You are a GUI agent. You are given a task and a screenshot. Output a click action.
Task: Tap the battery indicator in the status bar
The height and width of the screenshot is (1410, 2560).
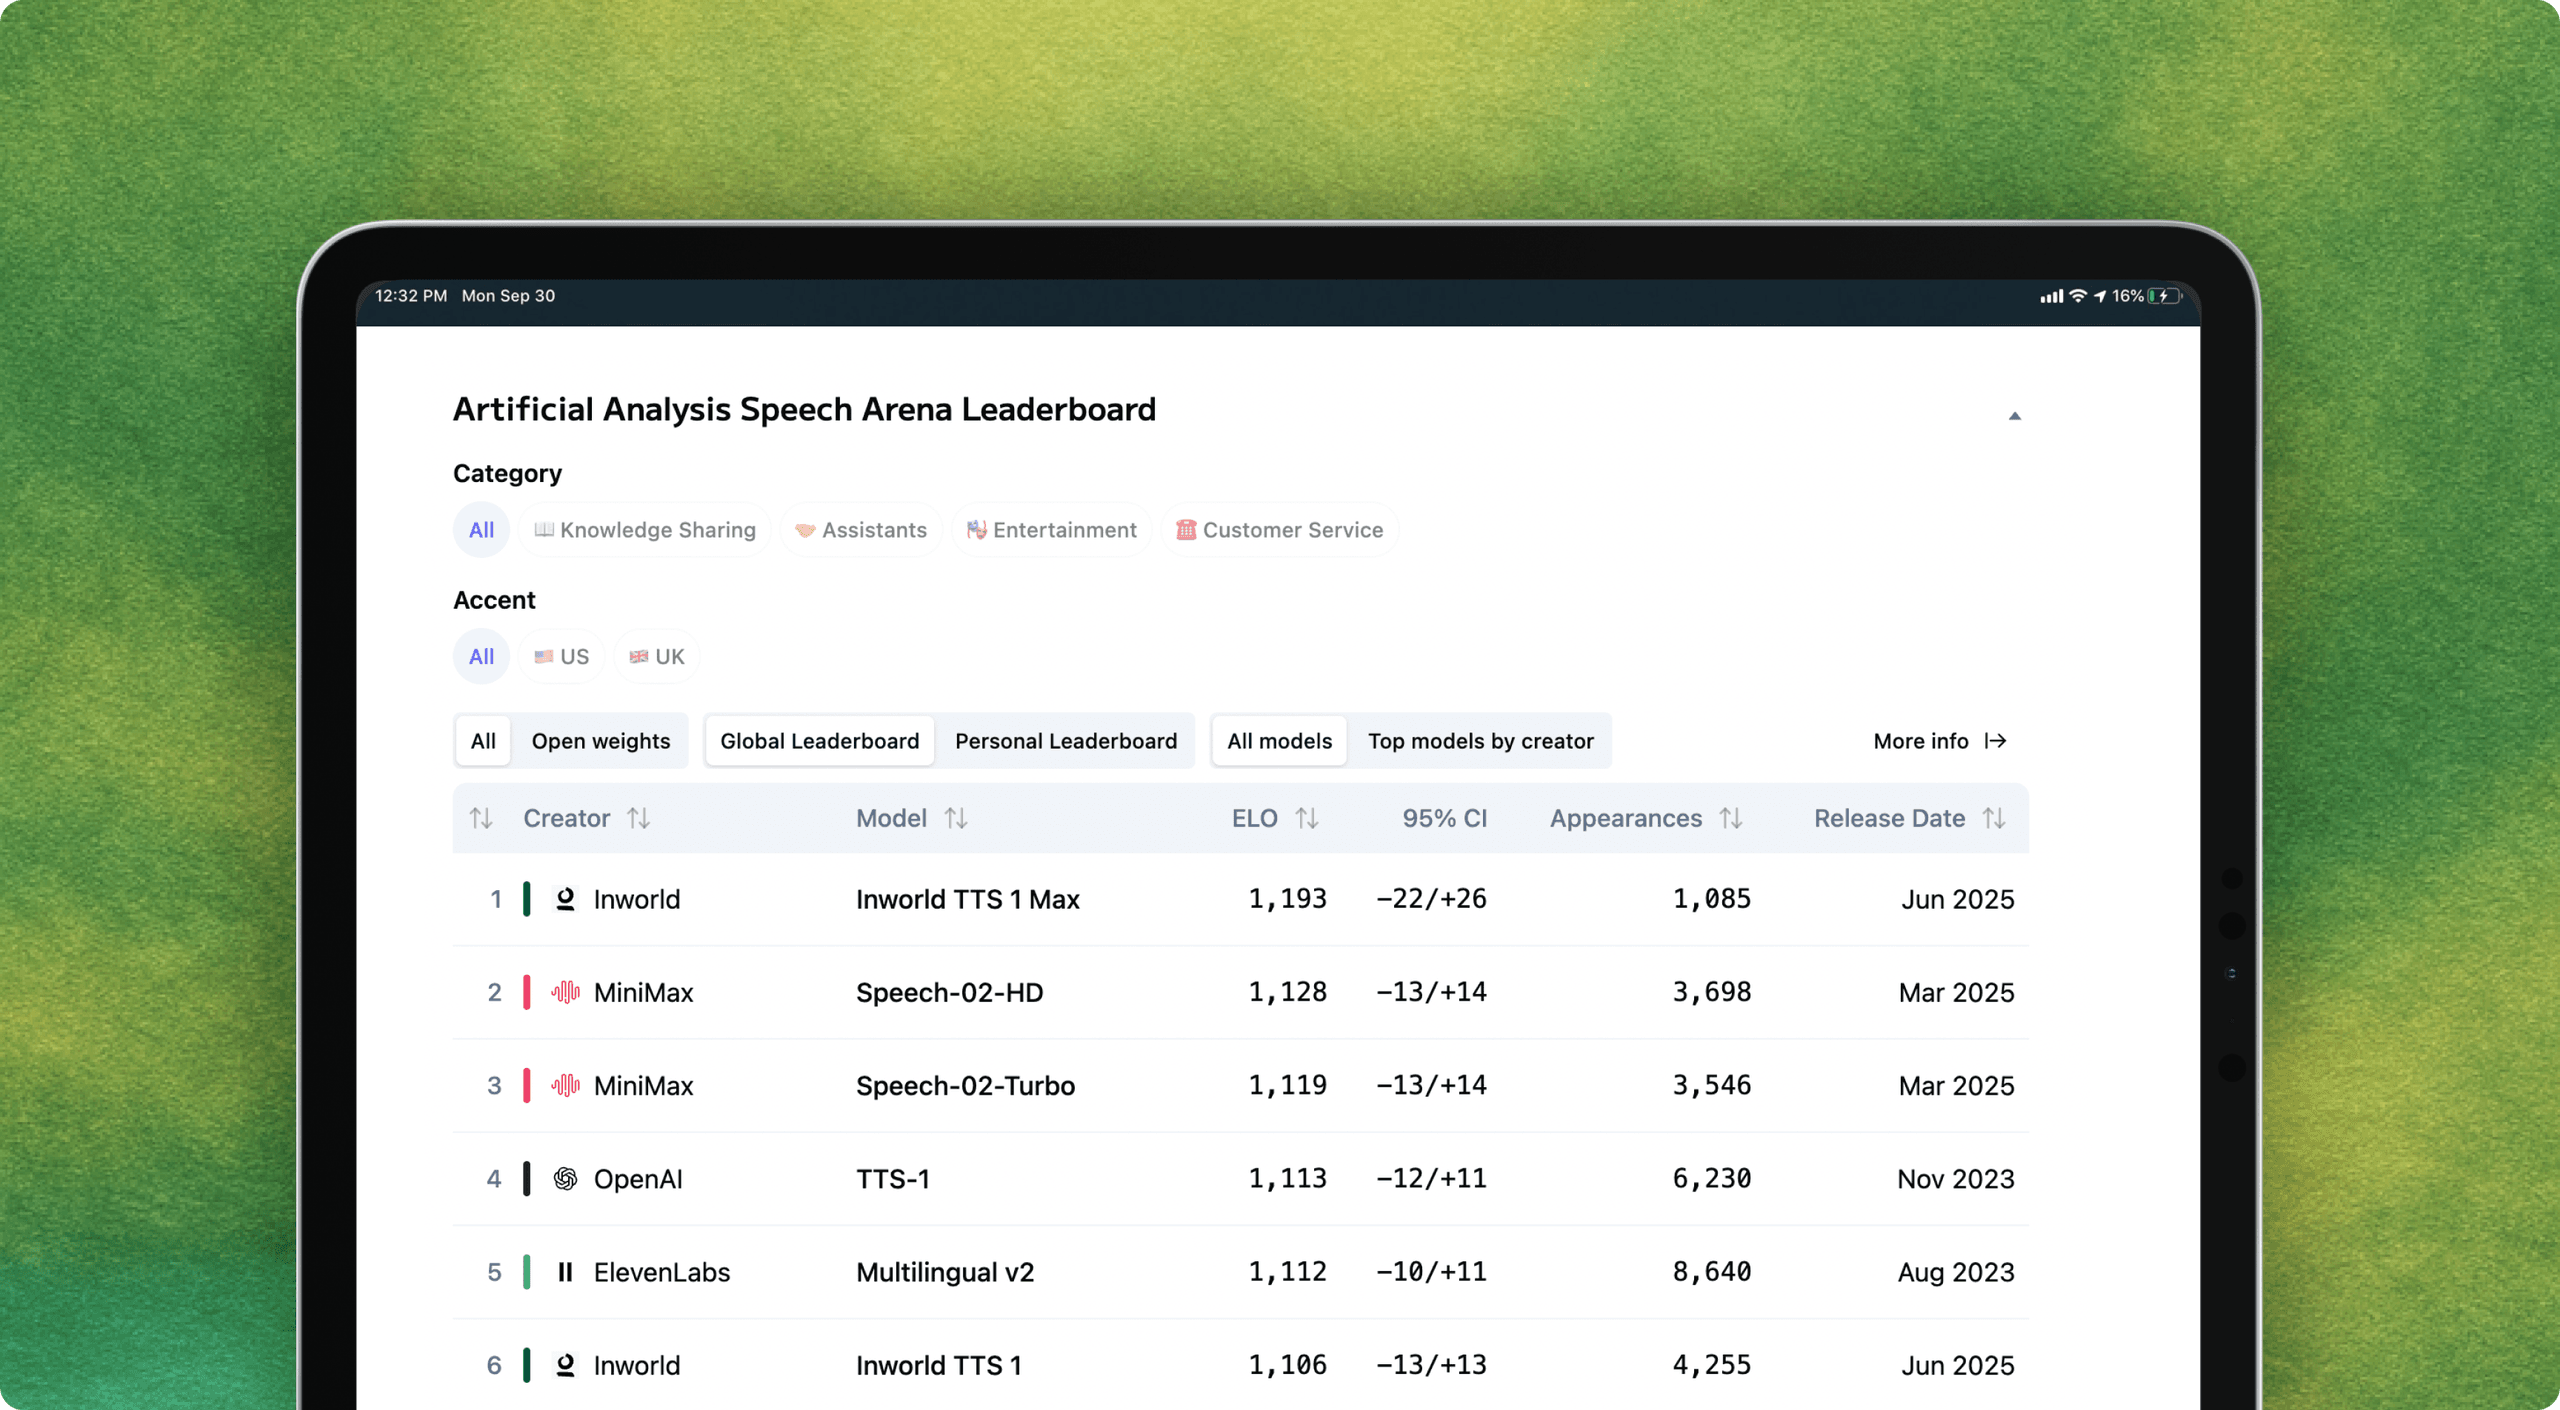click(2162, 296)
